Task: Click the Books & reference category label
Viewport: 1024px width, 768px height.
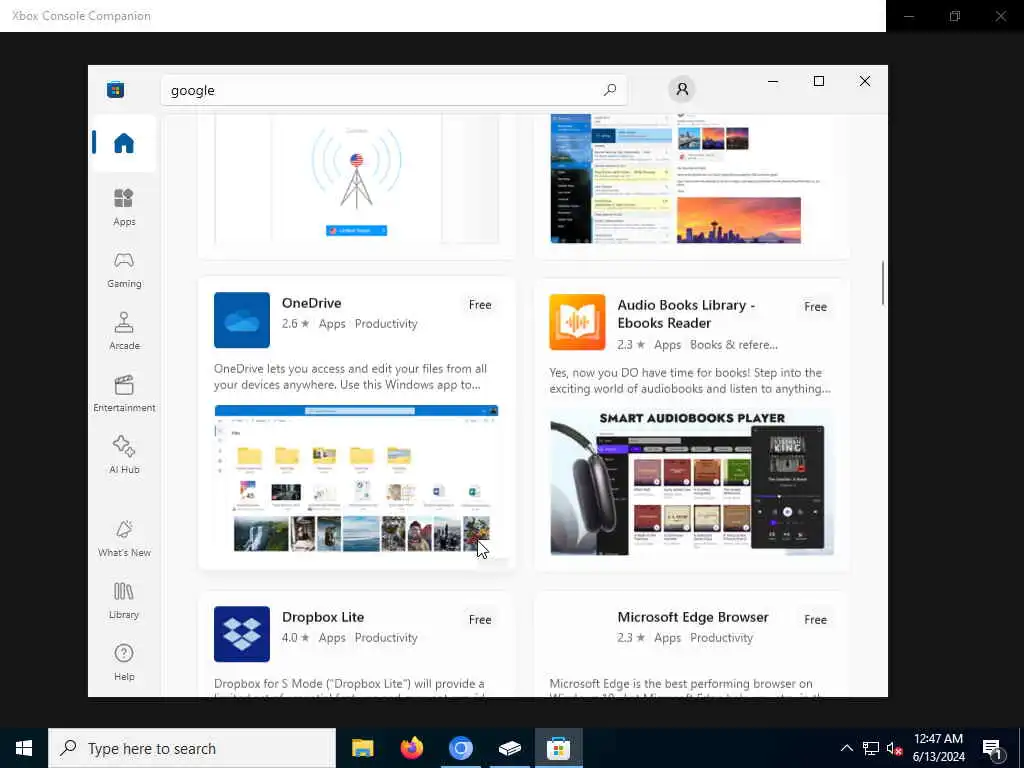Action: tap(734, 345)
